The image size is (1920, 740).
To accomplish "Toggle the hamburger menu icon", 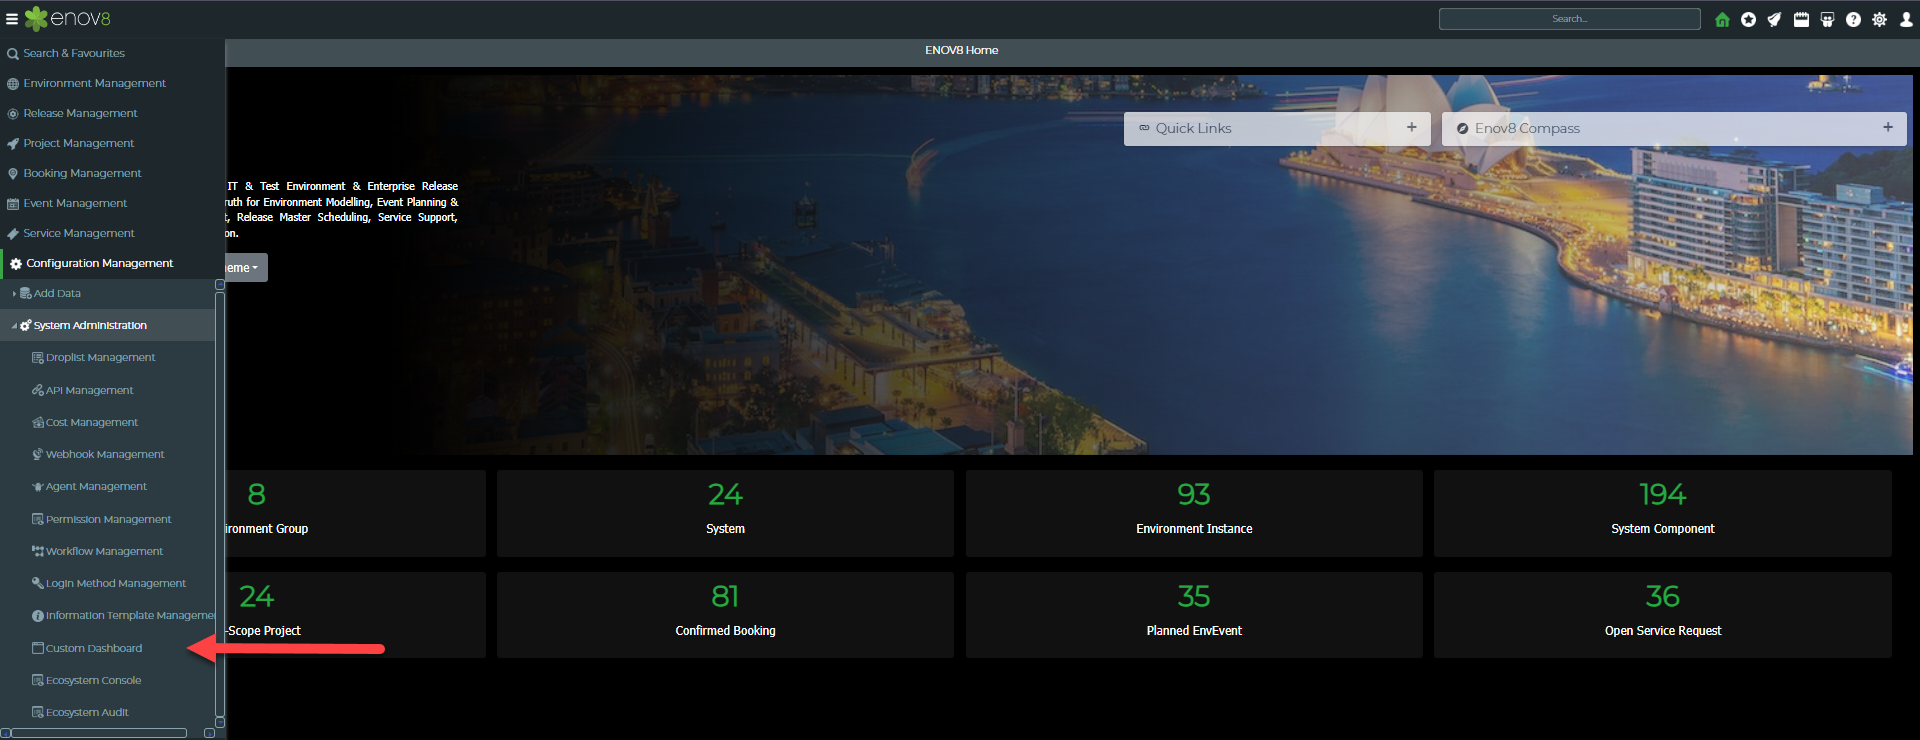I will [12, 19].
